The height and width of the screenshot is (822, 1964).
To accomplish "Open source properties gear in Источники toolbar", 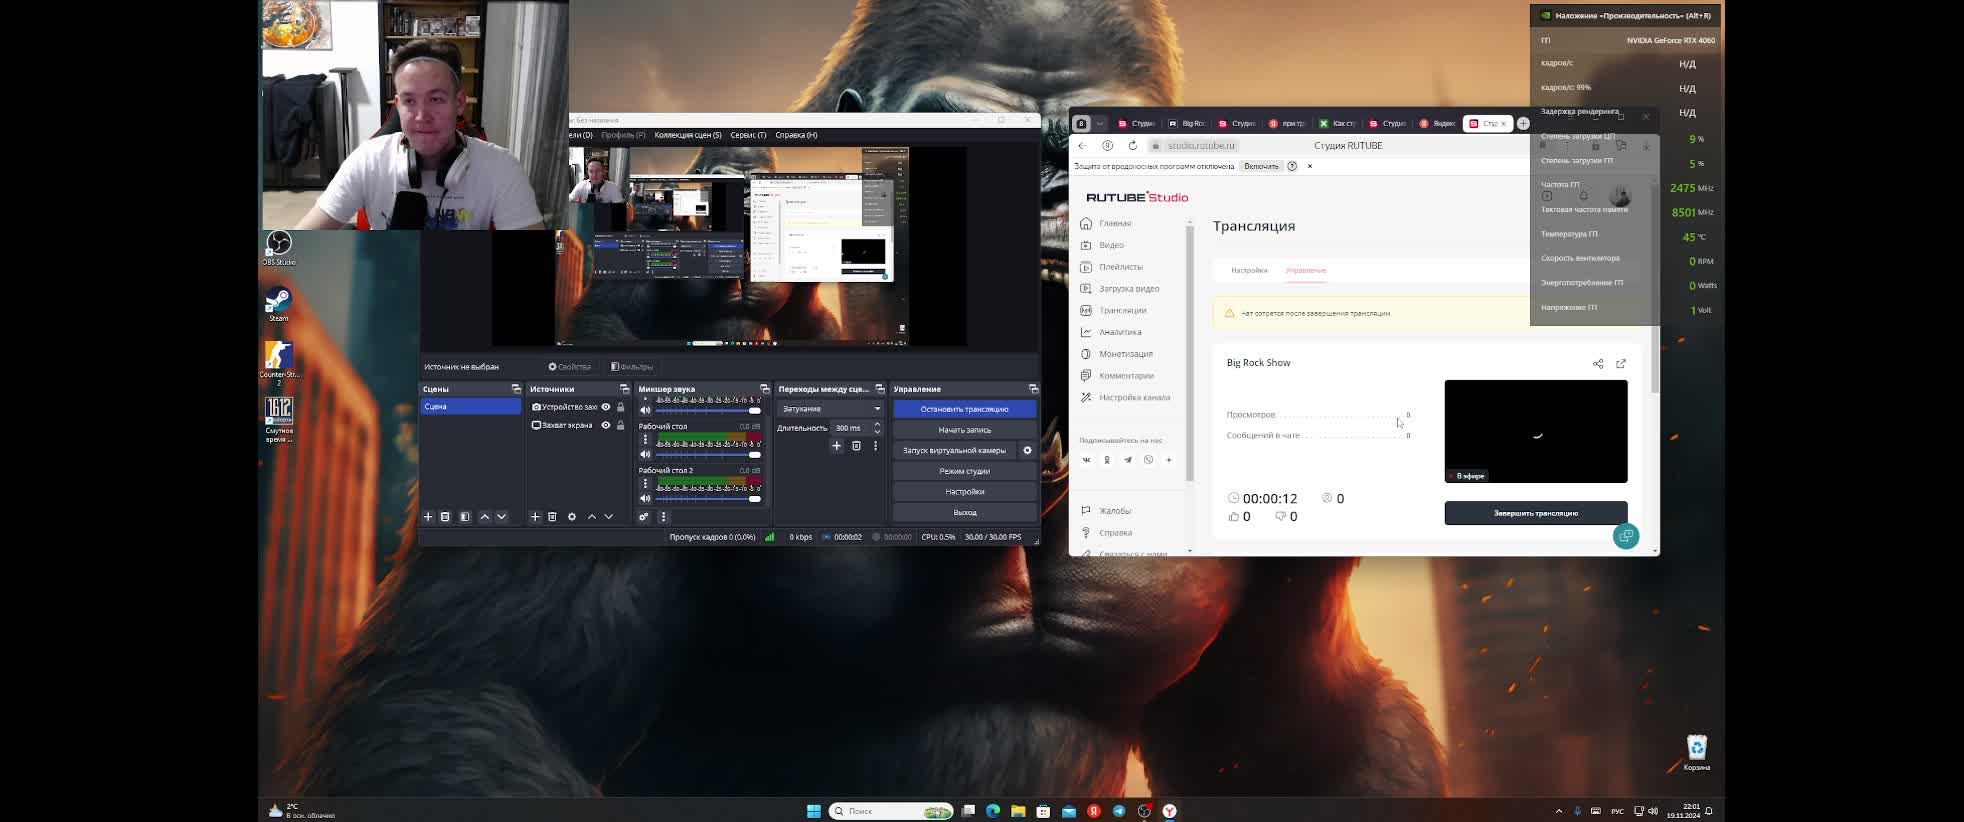I will (572, 517).
